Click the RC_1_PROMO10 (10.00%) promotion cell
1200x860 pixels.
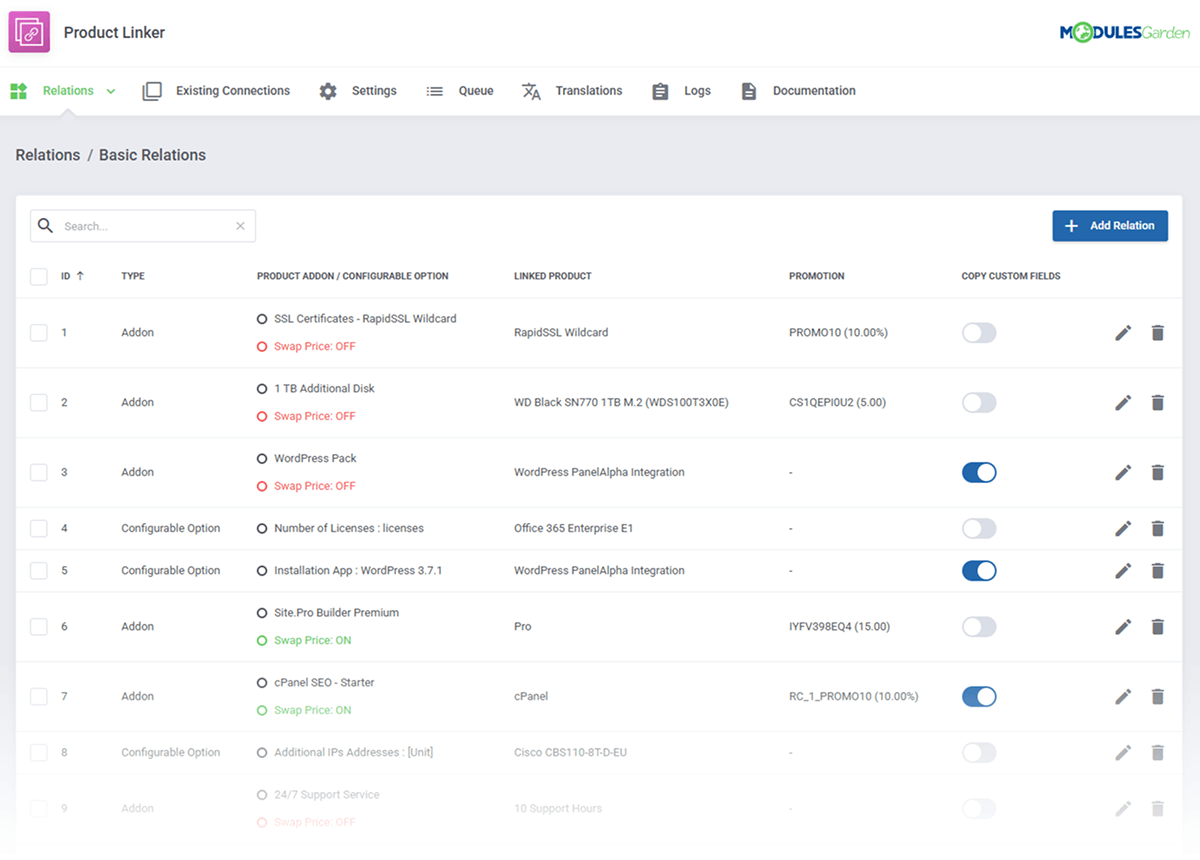(854, 697)
